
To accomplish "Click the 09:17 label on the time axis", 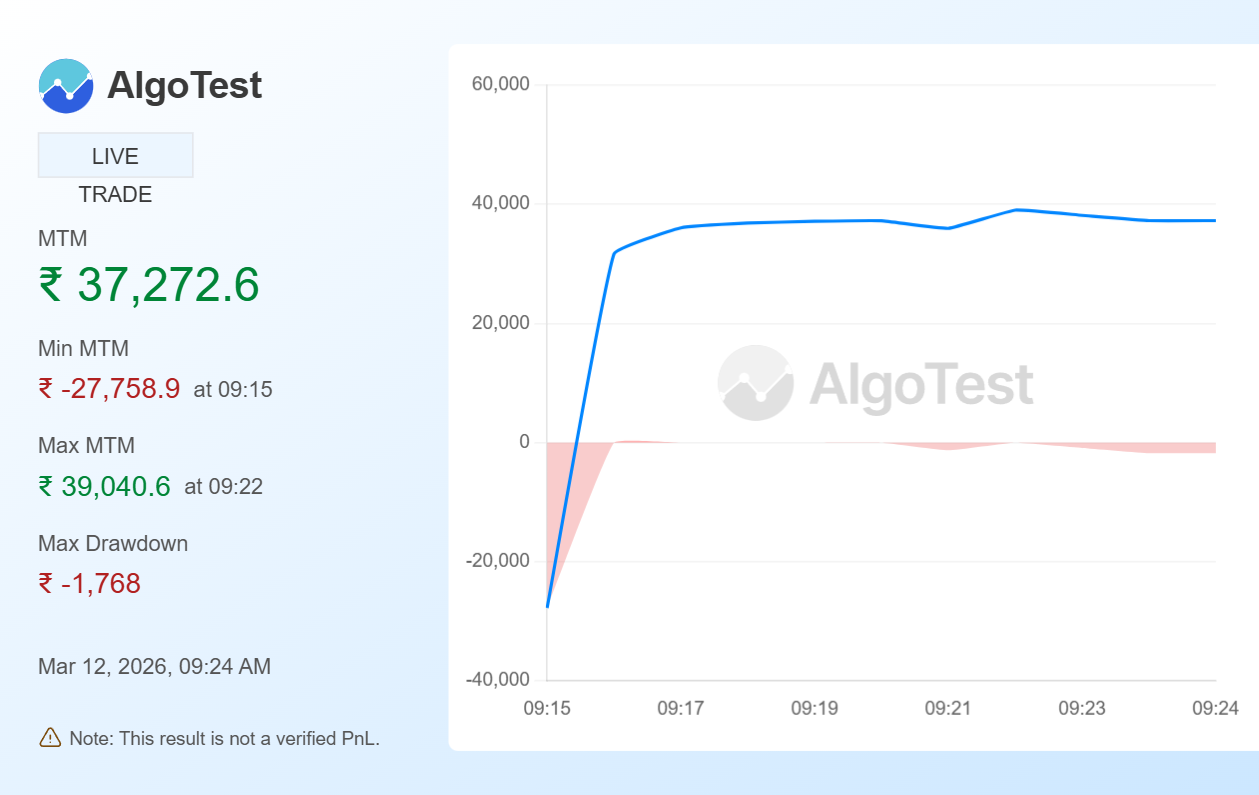I will 683,707.
